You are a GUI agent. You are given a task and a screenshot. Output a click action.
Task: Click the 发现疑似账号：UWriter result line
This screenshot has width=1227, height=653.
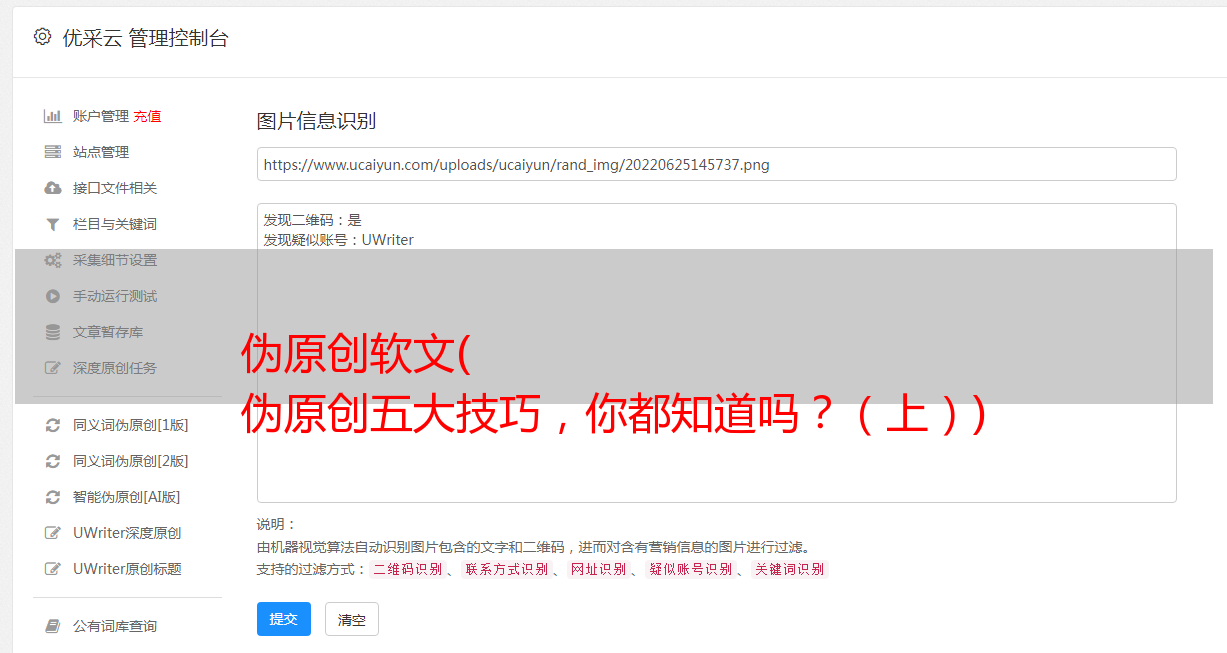(338, 240)
